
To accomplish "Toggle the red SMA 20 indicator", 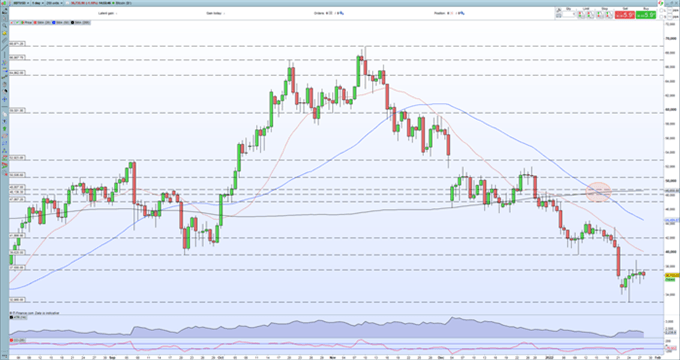I will [x=40, y=22].
